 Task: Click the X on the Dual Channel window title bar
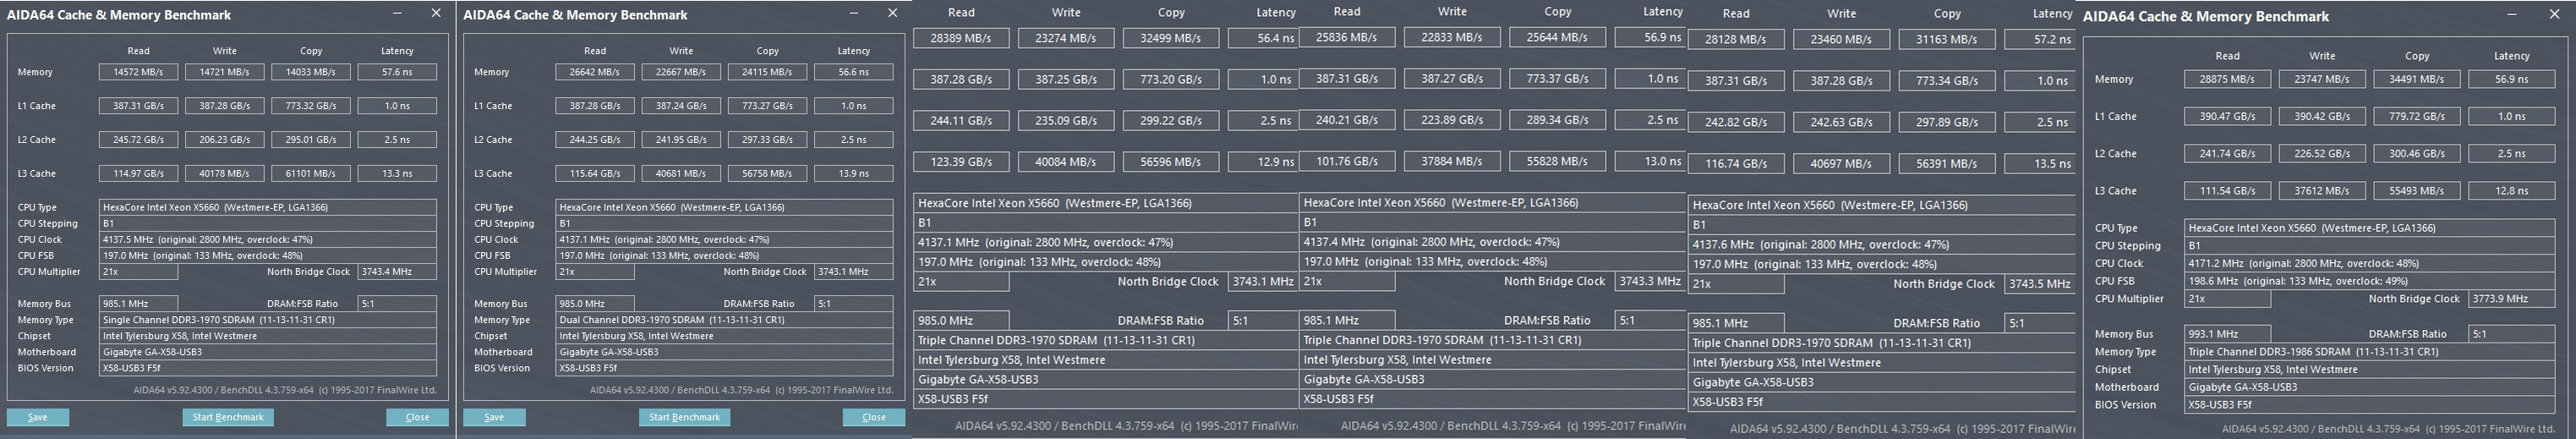[x=892, y=14]
